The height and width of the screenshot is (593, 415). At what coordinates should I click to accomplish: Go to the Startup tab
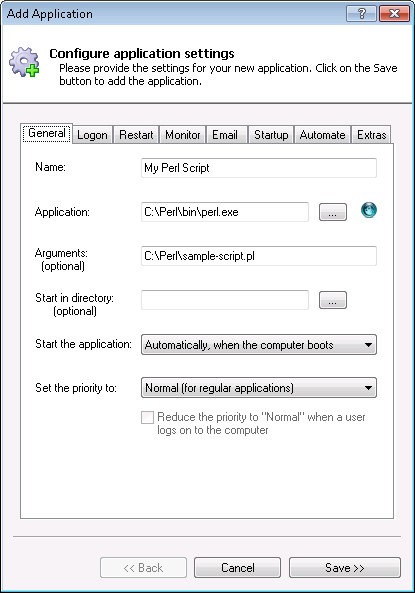tap(271, 135)
